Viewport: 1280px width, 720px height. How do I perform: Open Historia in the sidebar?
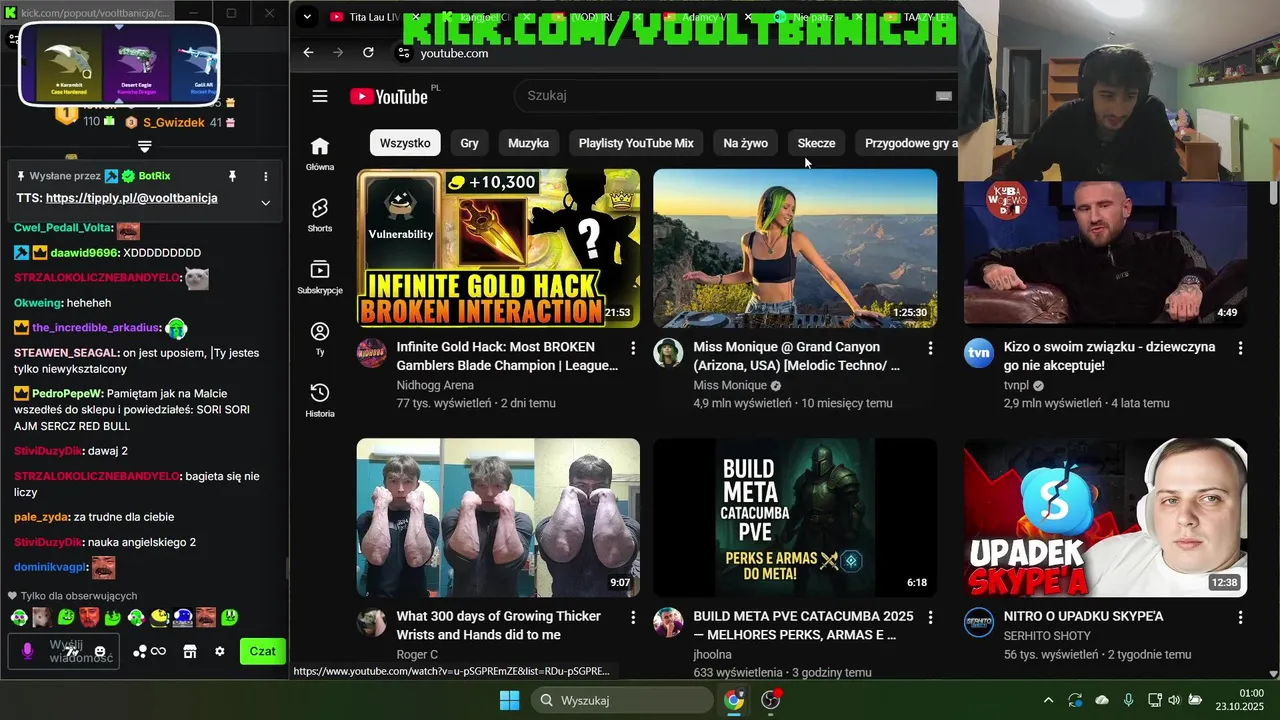point(320,400)
